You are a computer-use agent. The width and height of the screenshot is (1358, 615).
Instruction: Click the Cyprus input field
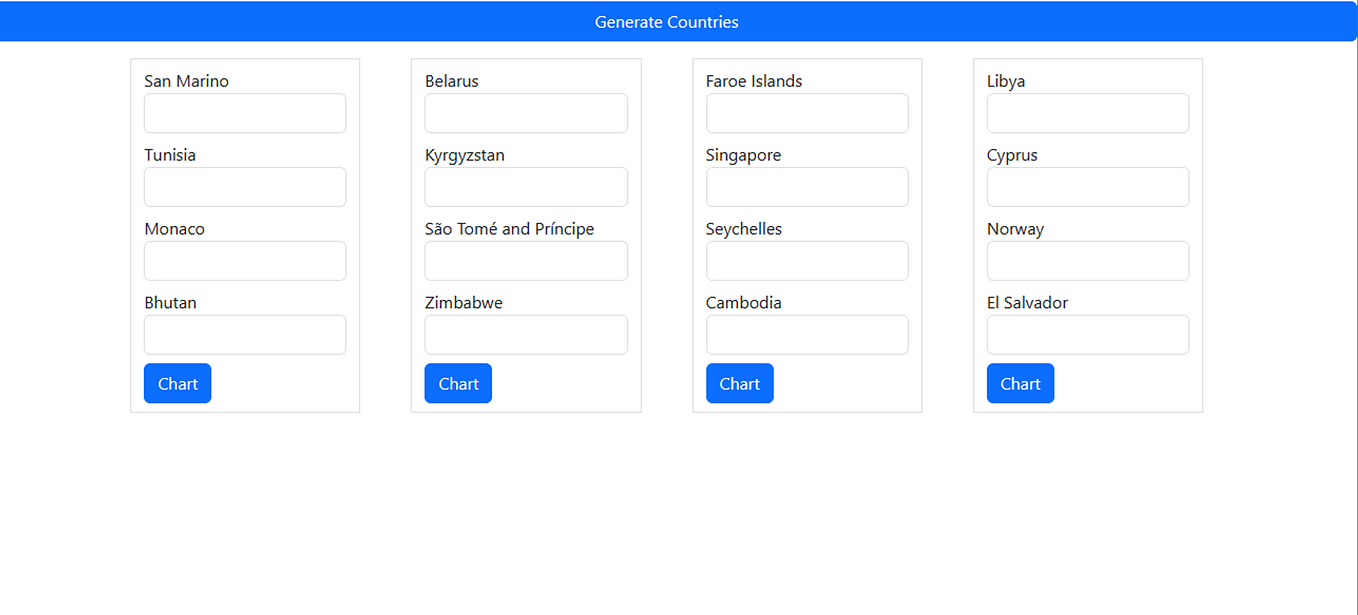1087,187
